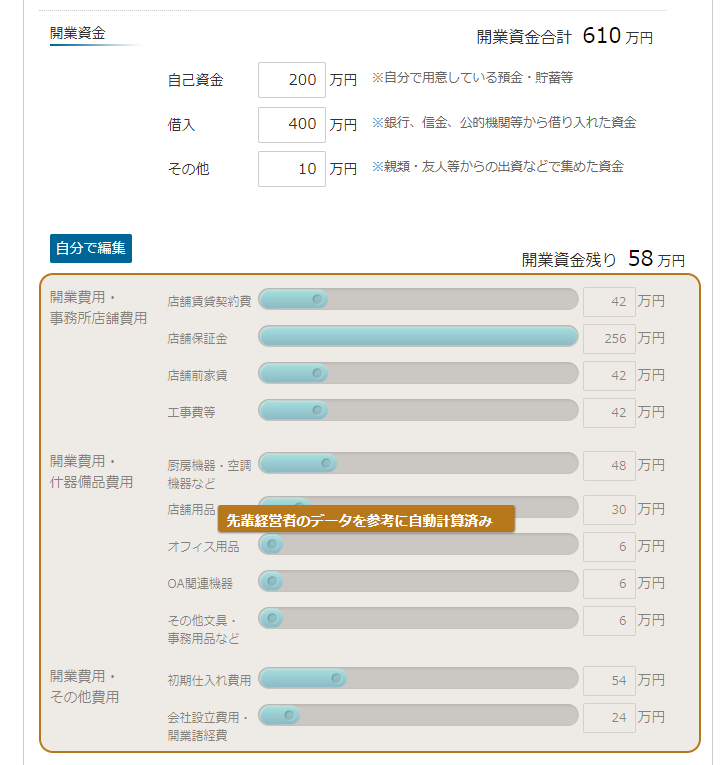The width and height of the screenshot is (728, 765).
Task: Click the 工事費等 slider handle
Action: (317, 410)
